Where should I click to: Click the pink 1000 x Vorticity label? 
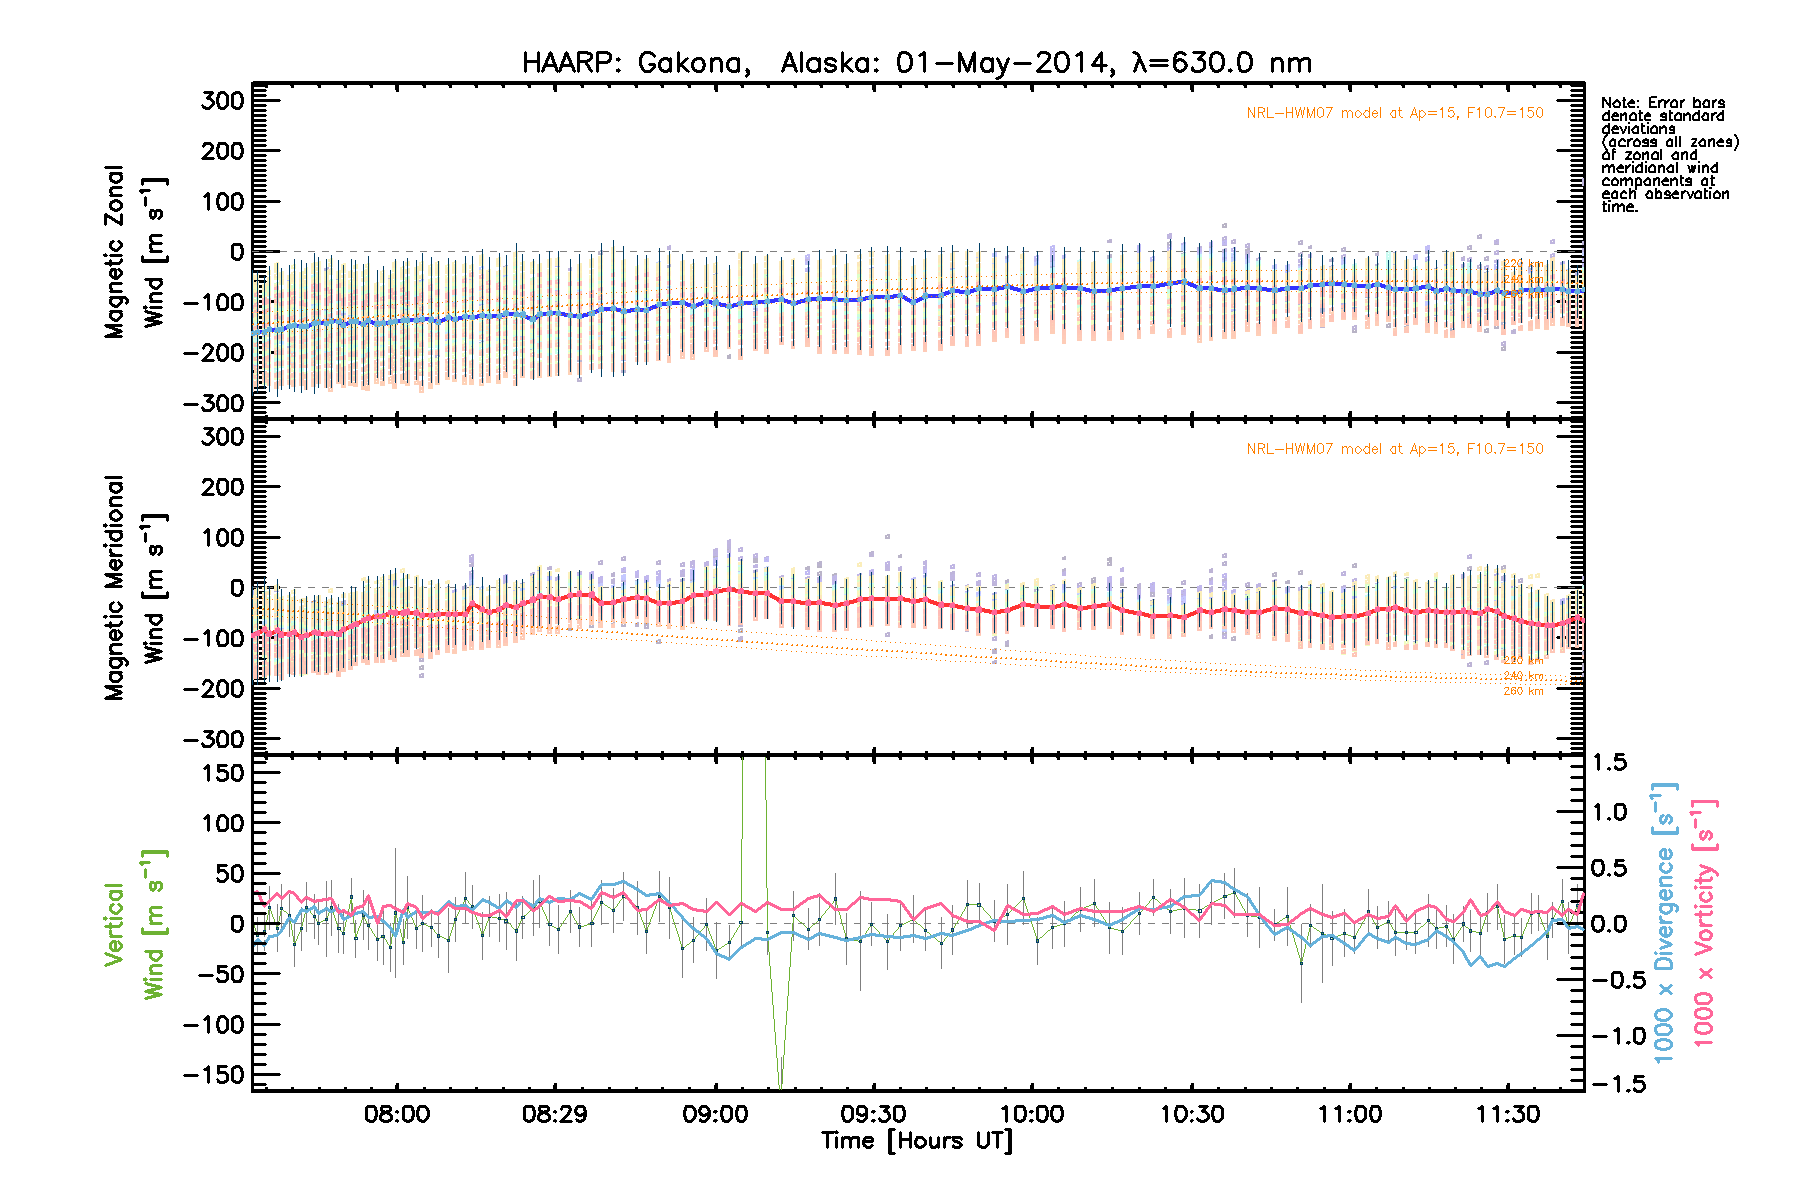pos(1704,924)
